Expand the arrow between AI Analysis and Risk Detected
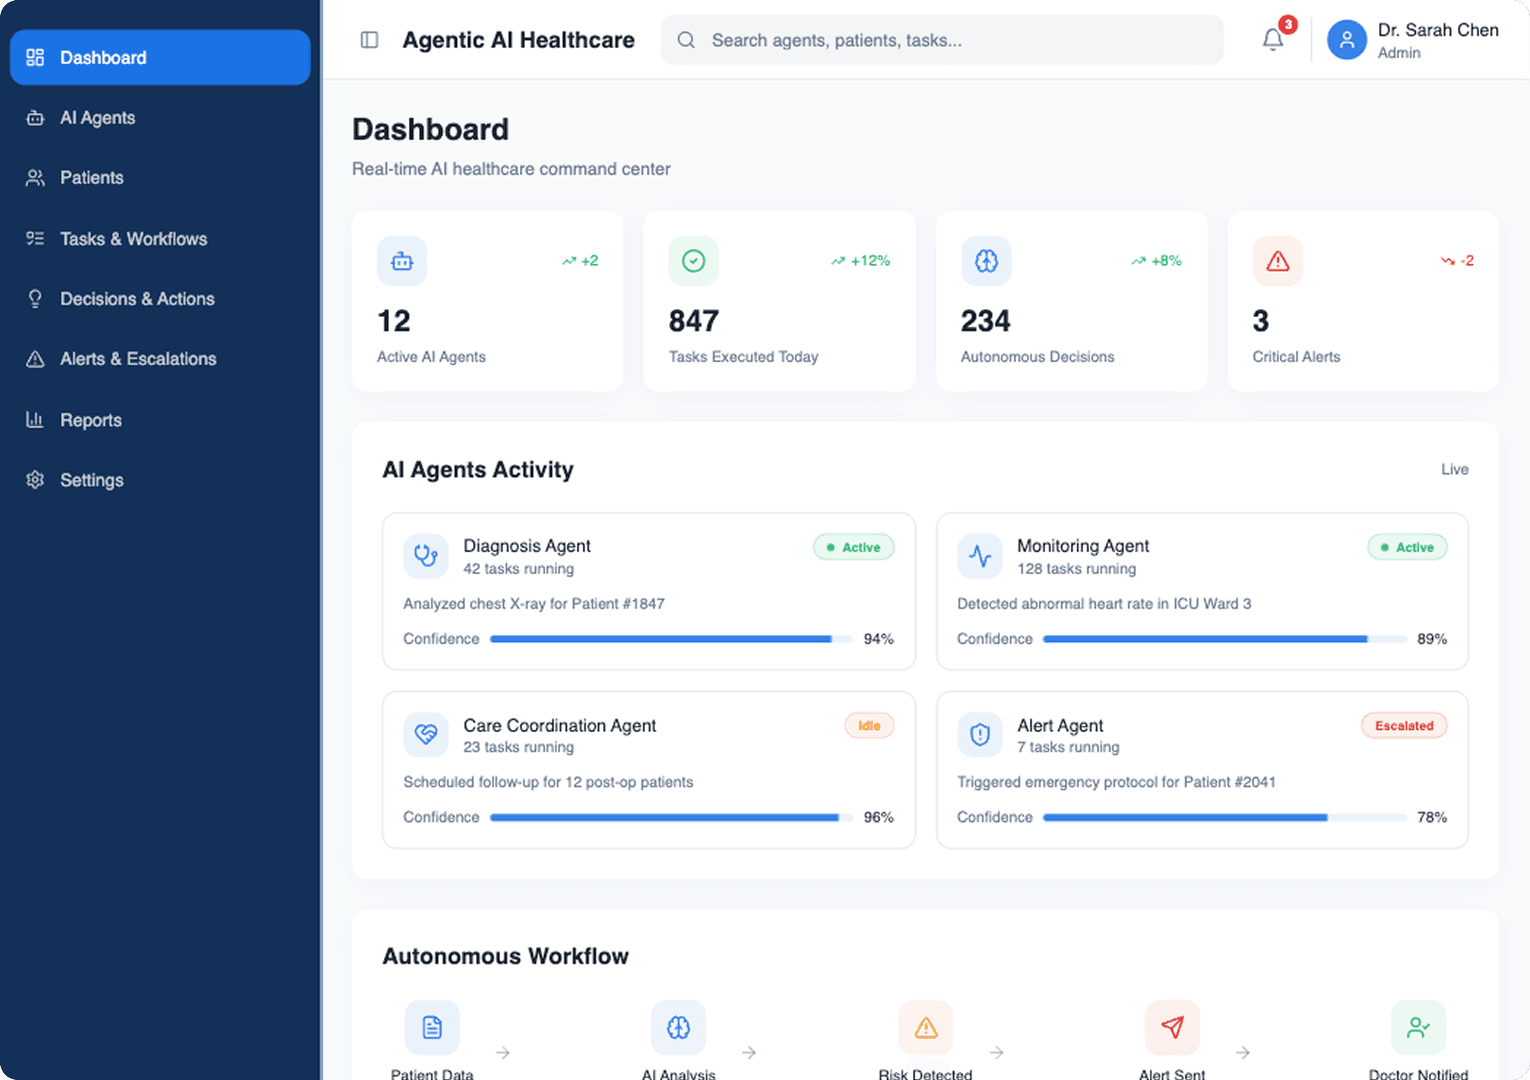Image resolution: width=1530 pixels, height=1080 pixels. click(x=749, y=1053)
